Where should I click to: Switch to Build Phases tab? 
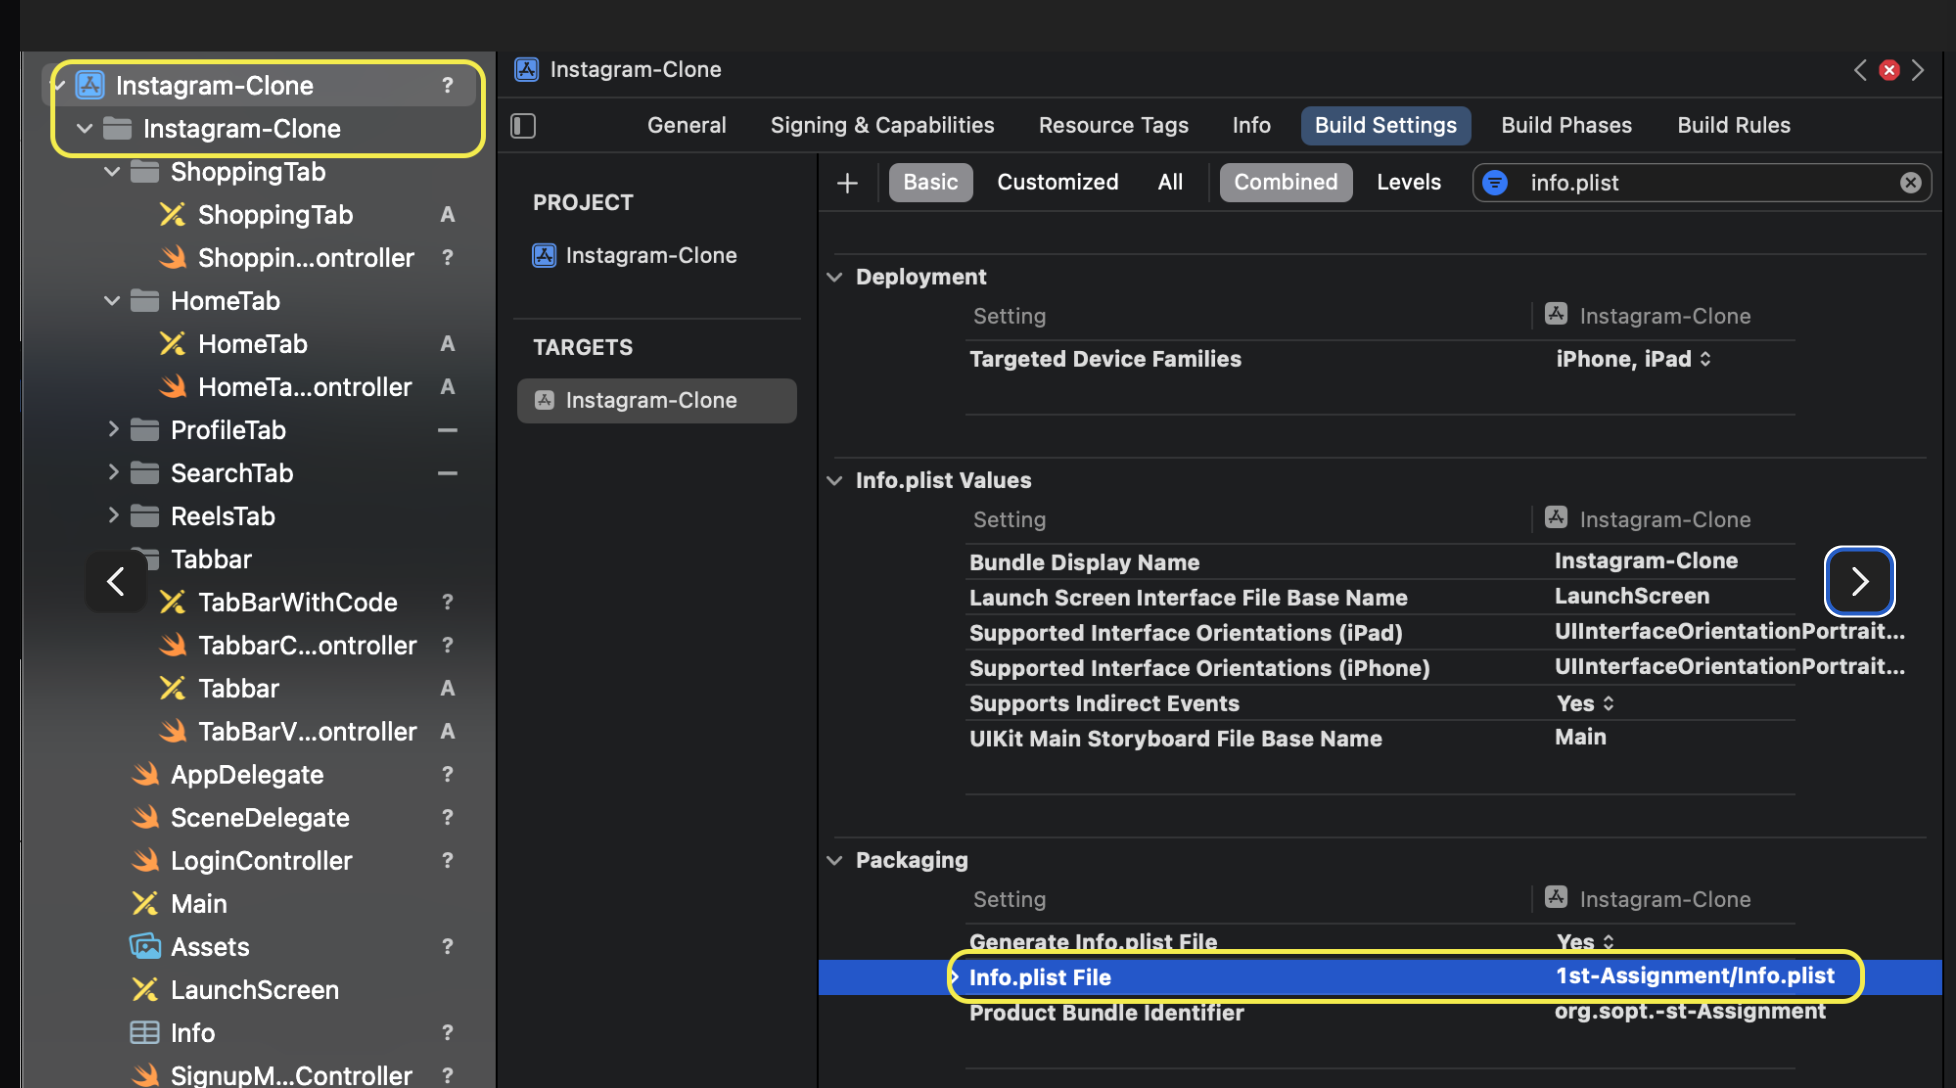click(x=1566, y=125)
